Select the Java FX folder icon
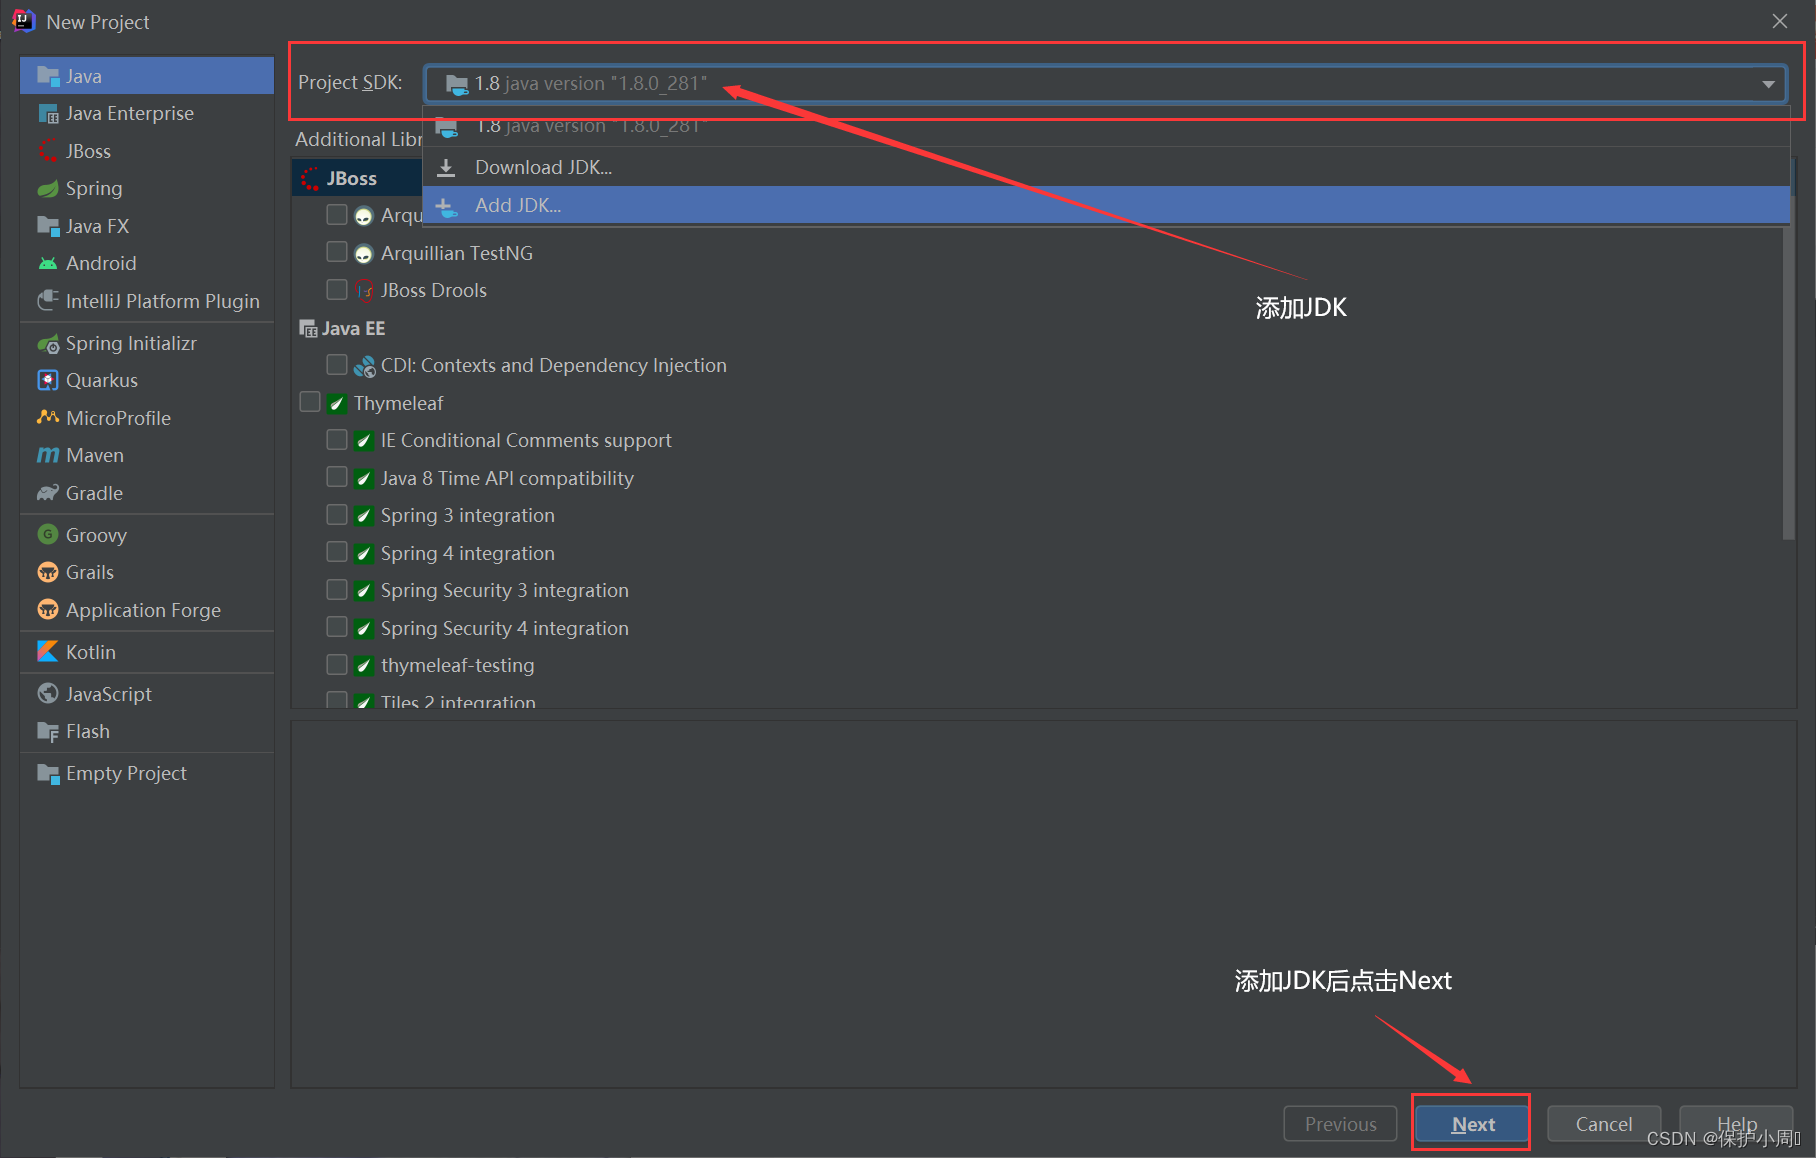Viewport: 1816px width, 1158px height. [48, 226]
